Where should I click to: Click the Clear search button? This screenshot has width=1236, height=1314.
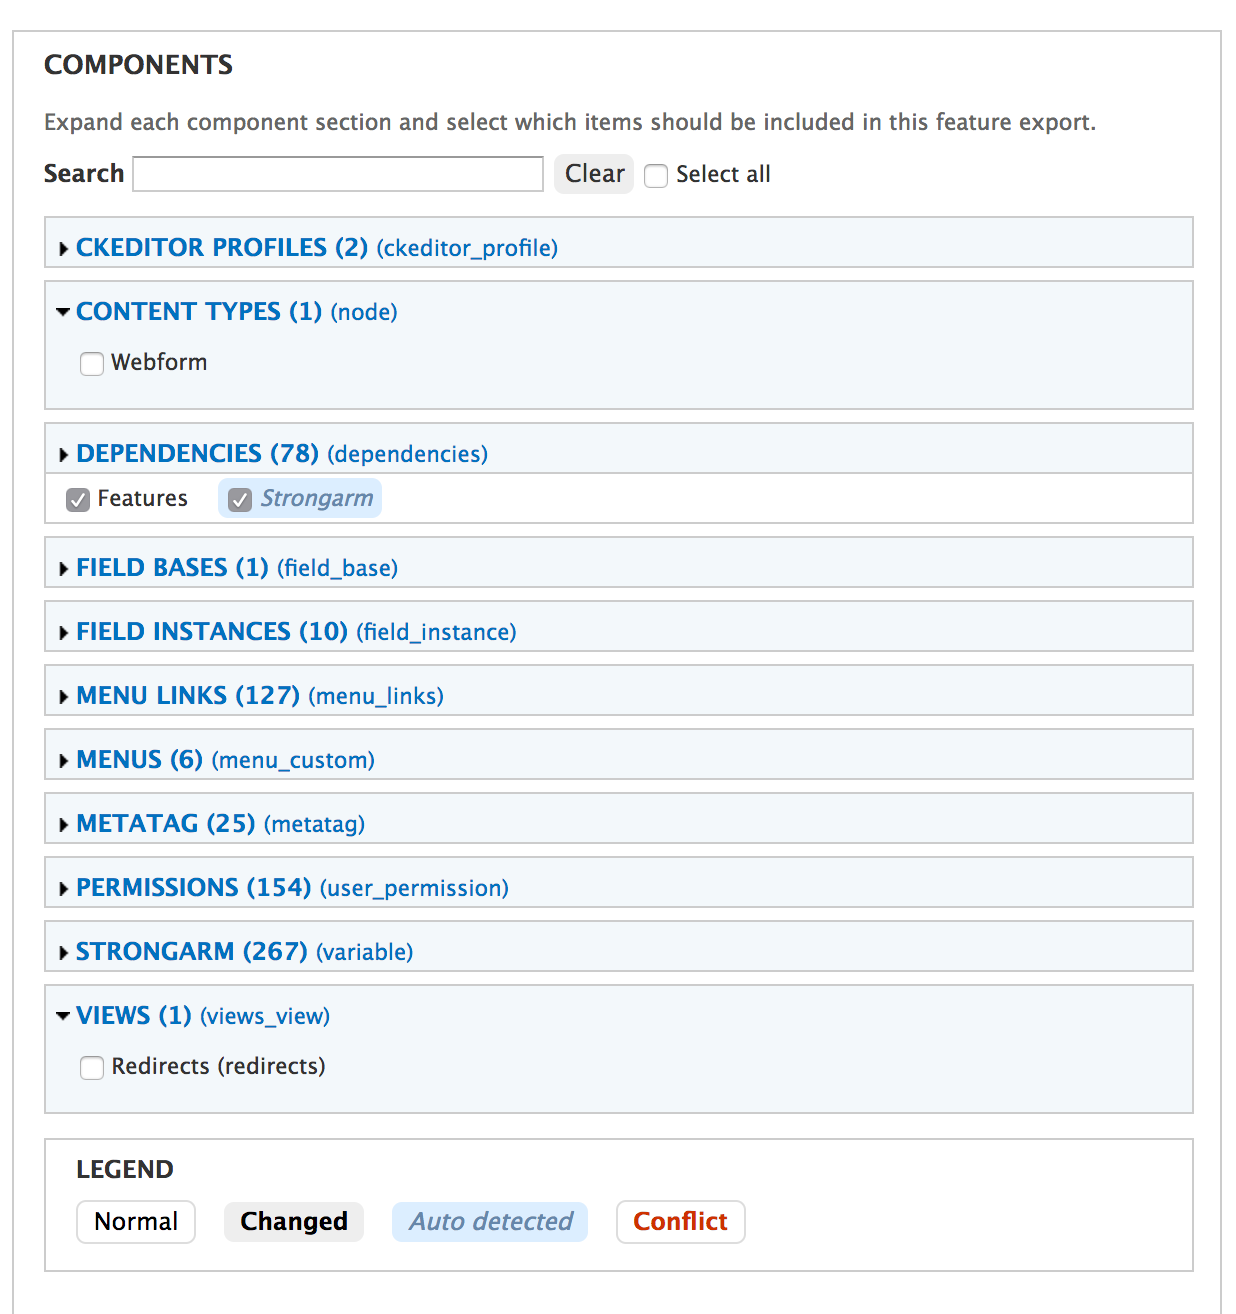594,173
